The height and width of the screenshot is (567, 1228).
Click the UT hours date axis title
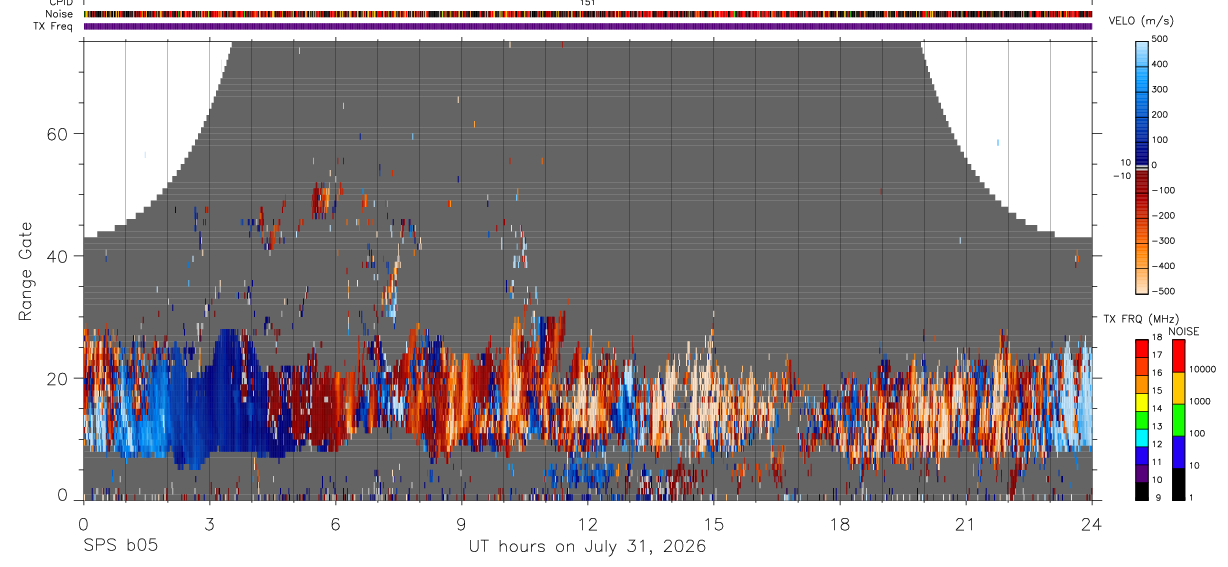(x=588, y=546)
